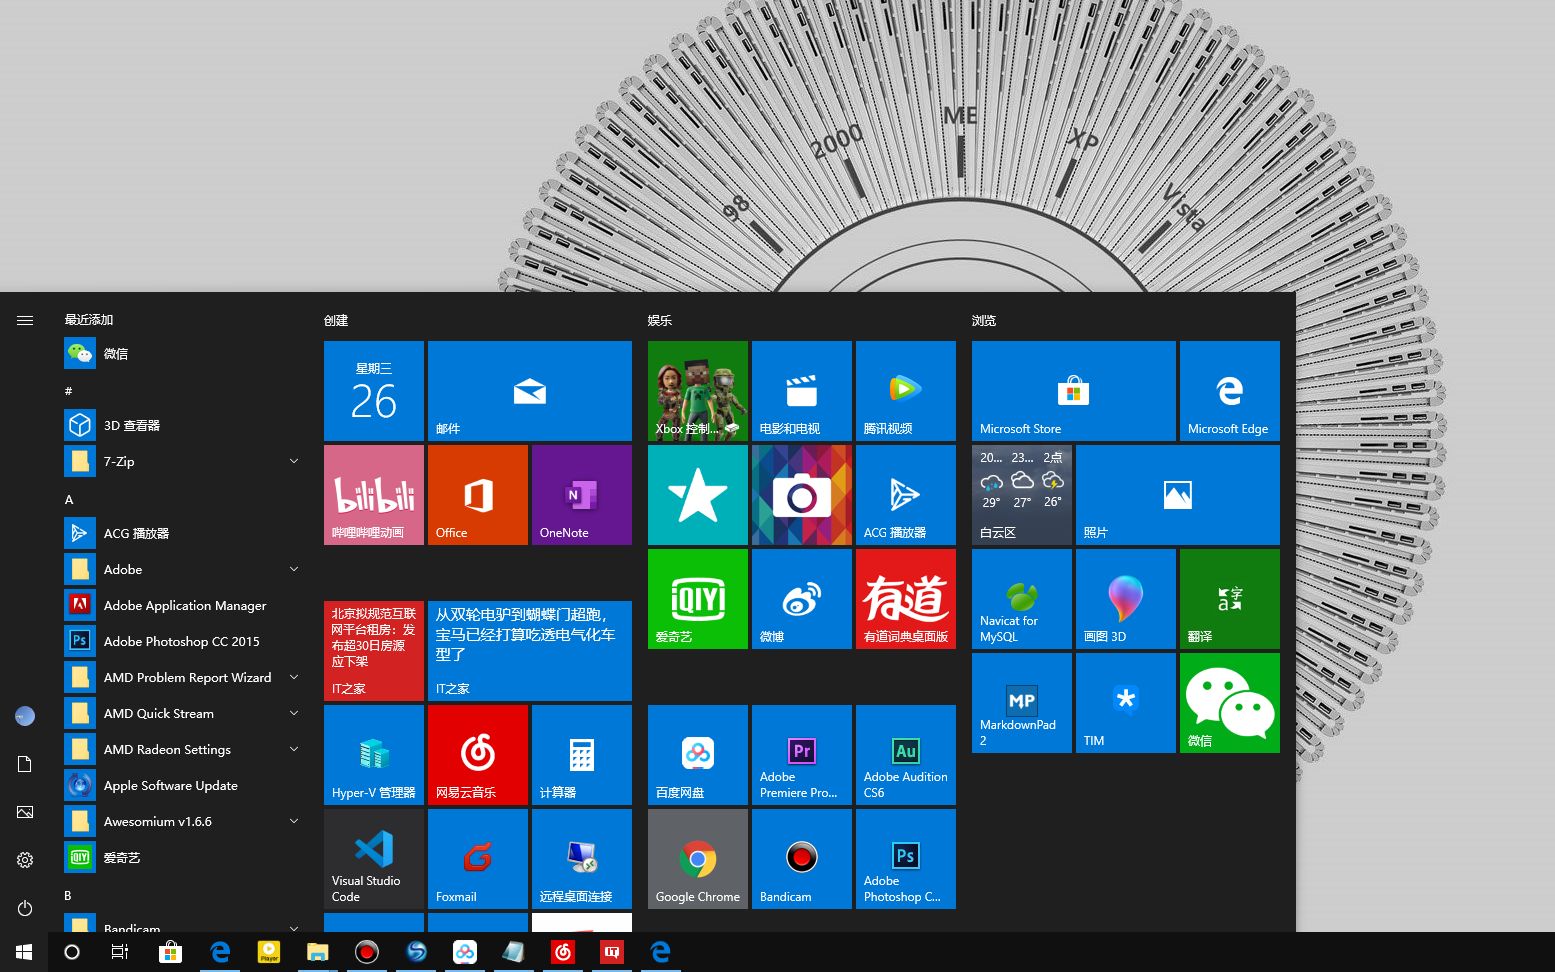Viewport: 1555px width, 972px height.
Task: Launch the iQIYI (爱奇艺) green tile
Action: (698, 599)
